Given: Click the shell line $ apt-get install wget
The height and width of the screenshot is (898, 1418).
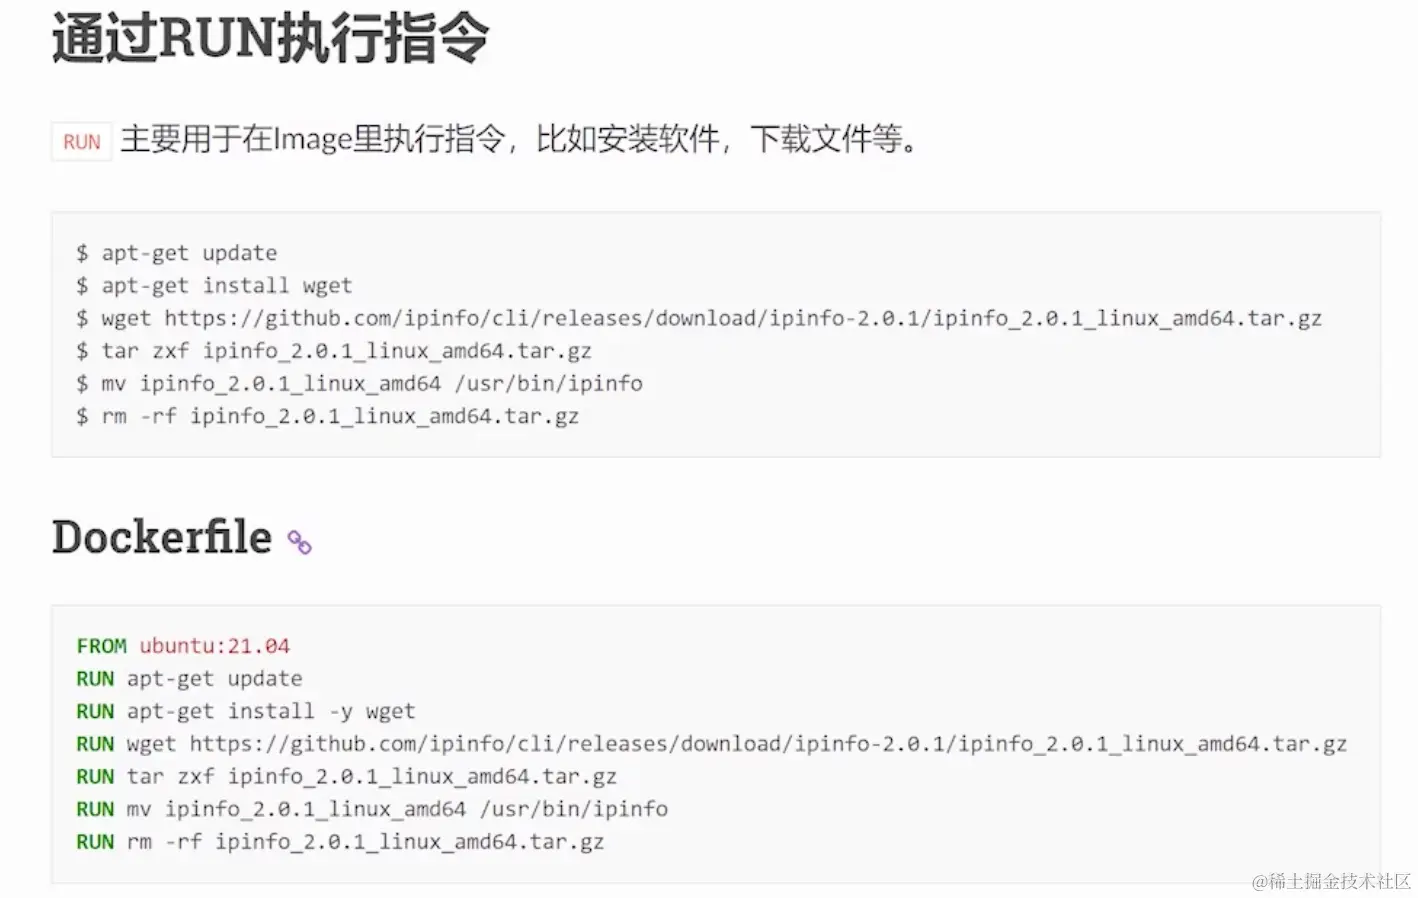Looking at the screenshot, I should click(x=214, y=286).
